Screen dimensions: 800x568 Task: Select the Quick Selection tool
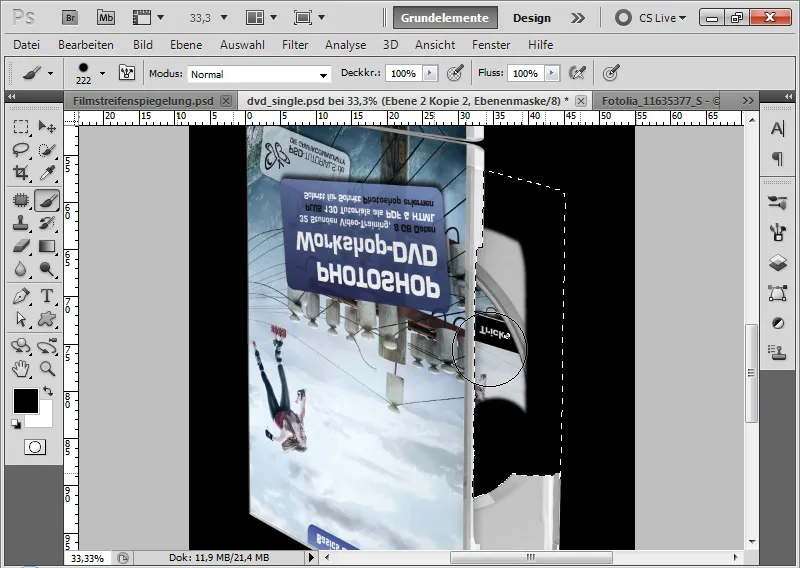(x=47, y=150)
